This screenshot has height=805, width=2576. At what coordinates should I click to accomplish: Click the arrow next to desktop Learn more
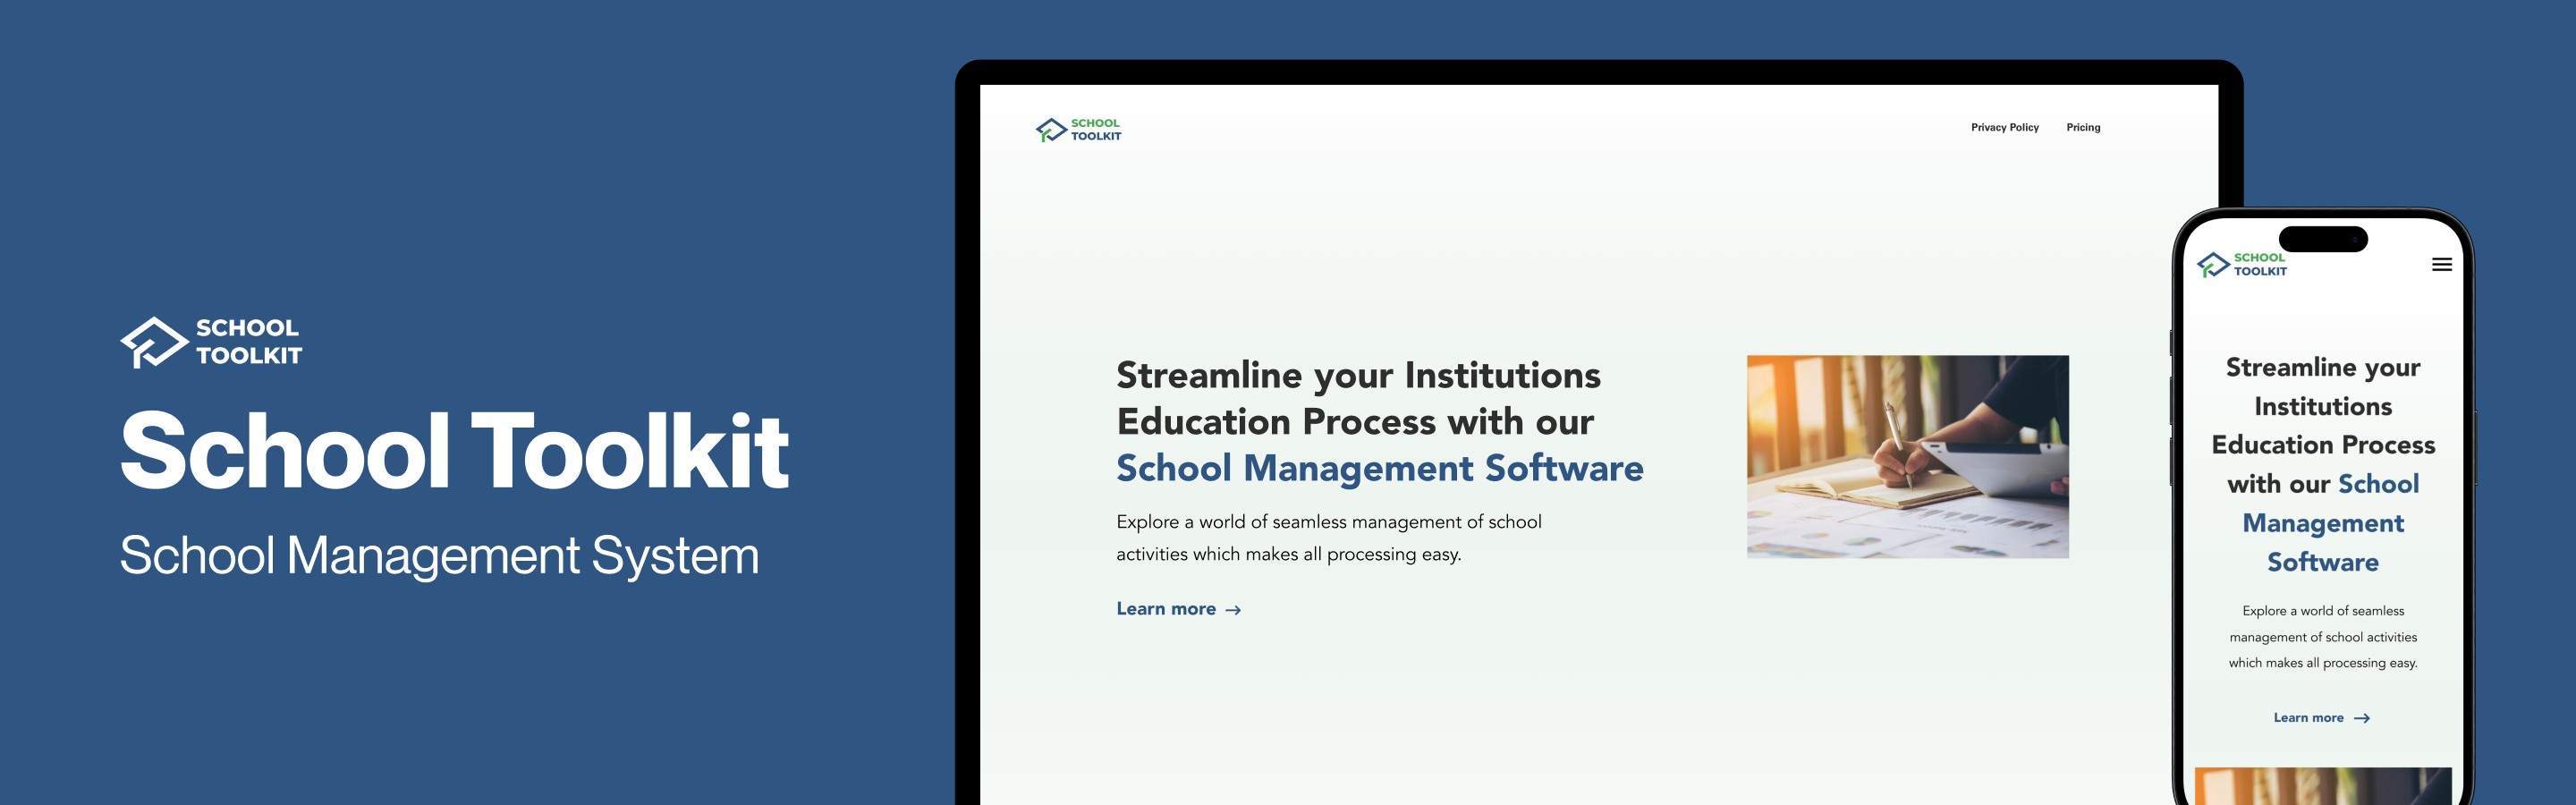pos(1233,610)
